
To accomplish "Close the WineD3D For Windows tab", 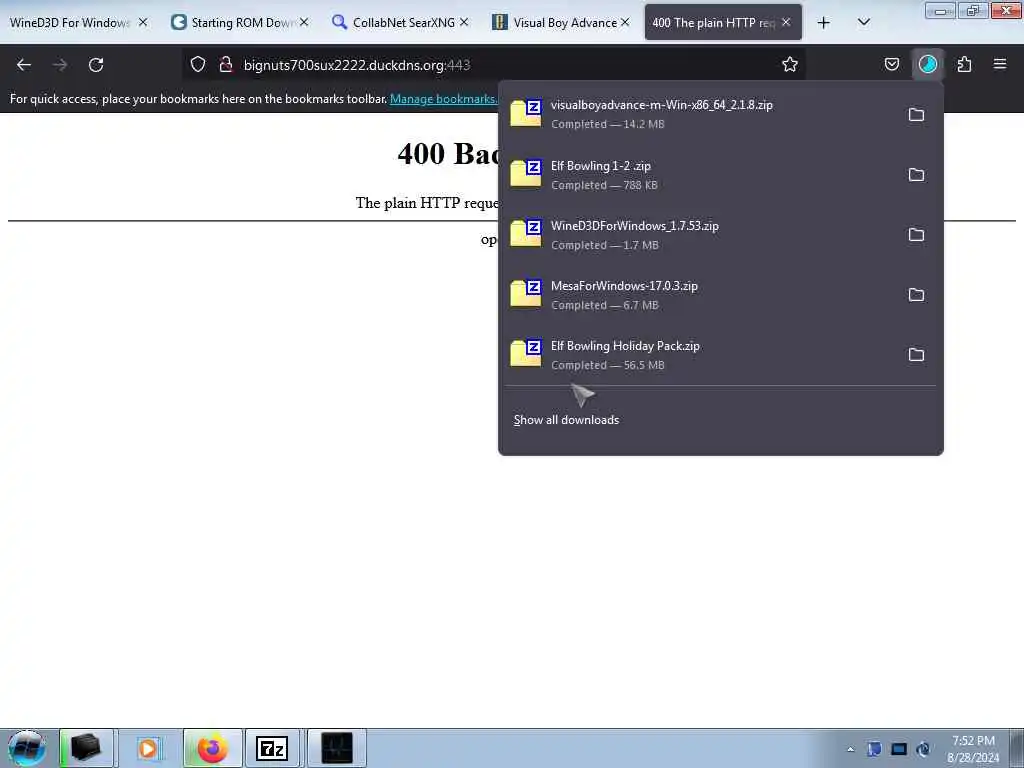I will point(143,22).
